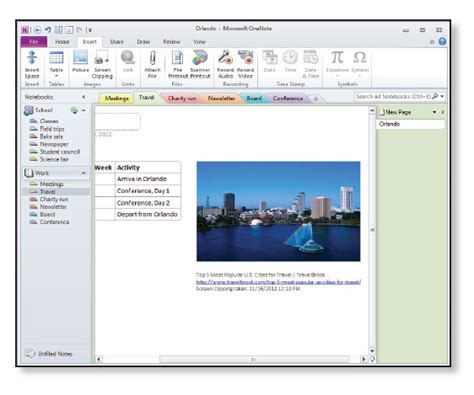Insert a File Printout
Image resolution: width=474 pixels, height=395 pixels.
pos(178,65)
